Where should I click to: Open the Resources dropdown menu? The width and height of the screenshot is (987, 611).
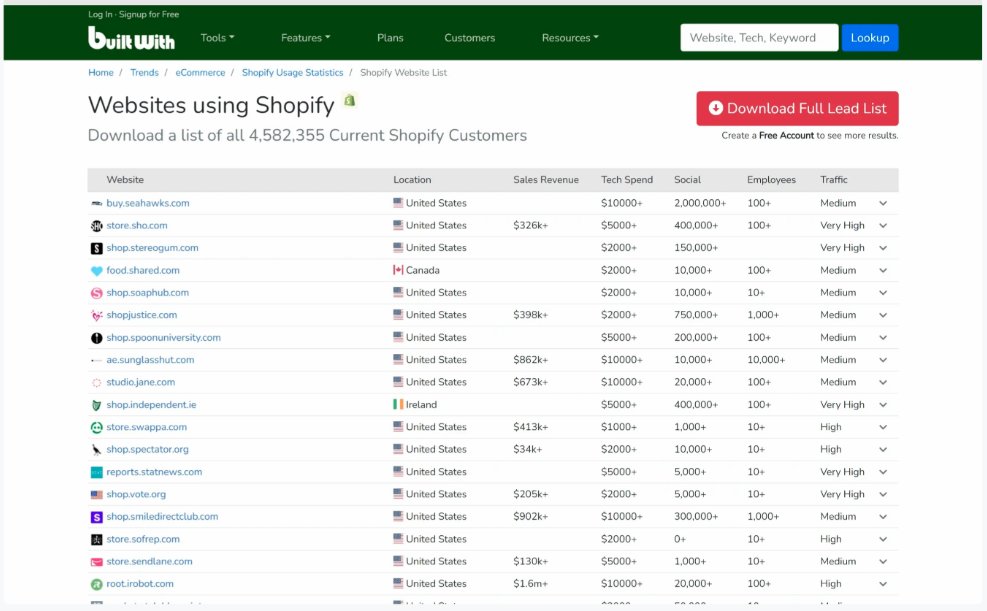click(570, 38)
